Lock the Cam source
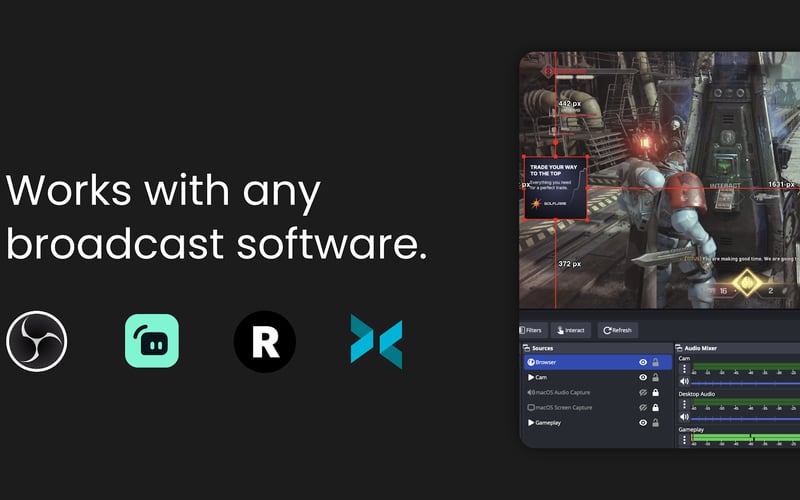The height and width of the screenshot is (500, 800). pos(656,378)
